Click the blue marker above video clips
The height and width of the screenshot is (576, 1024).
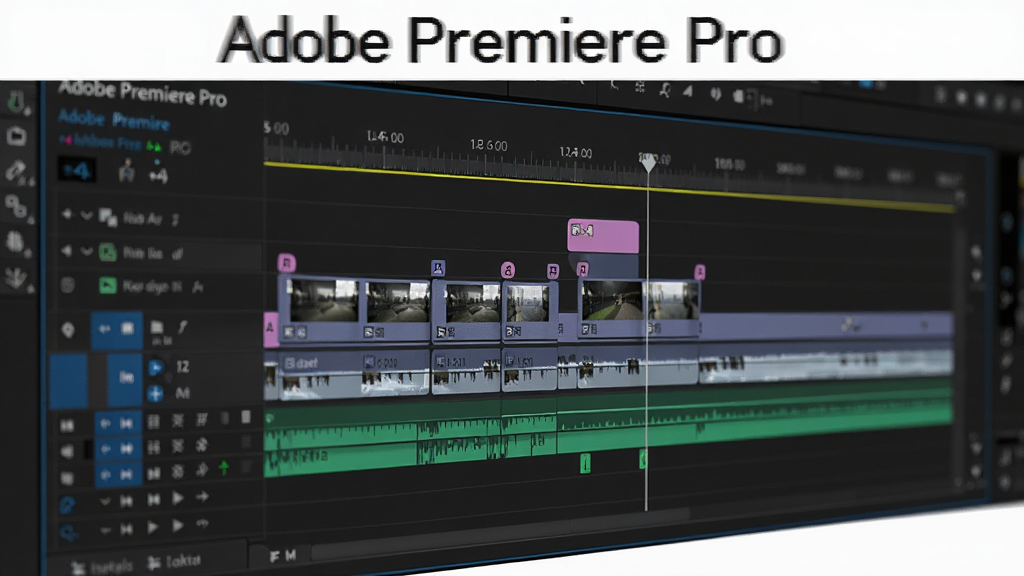[438, 268]
